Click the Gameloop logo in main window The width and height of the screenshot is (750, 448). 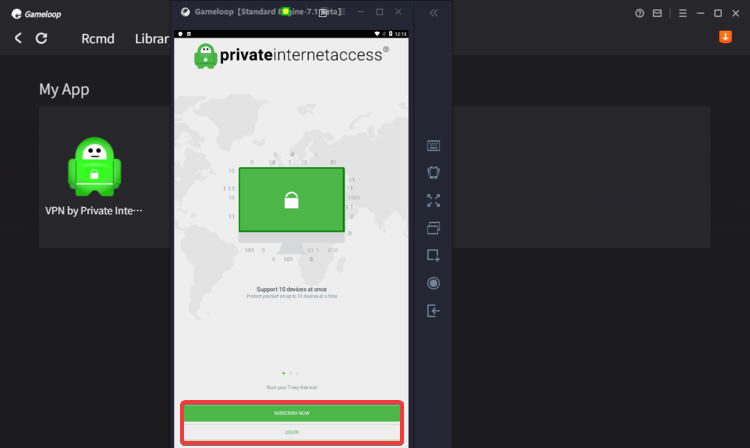tap(36, 14)
